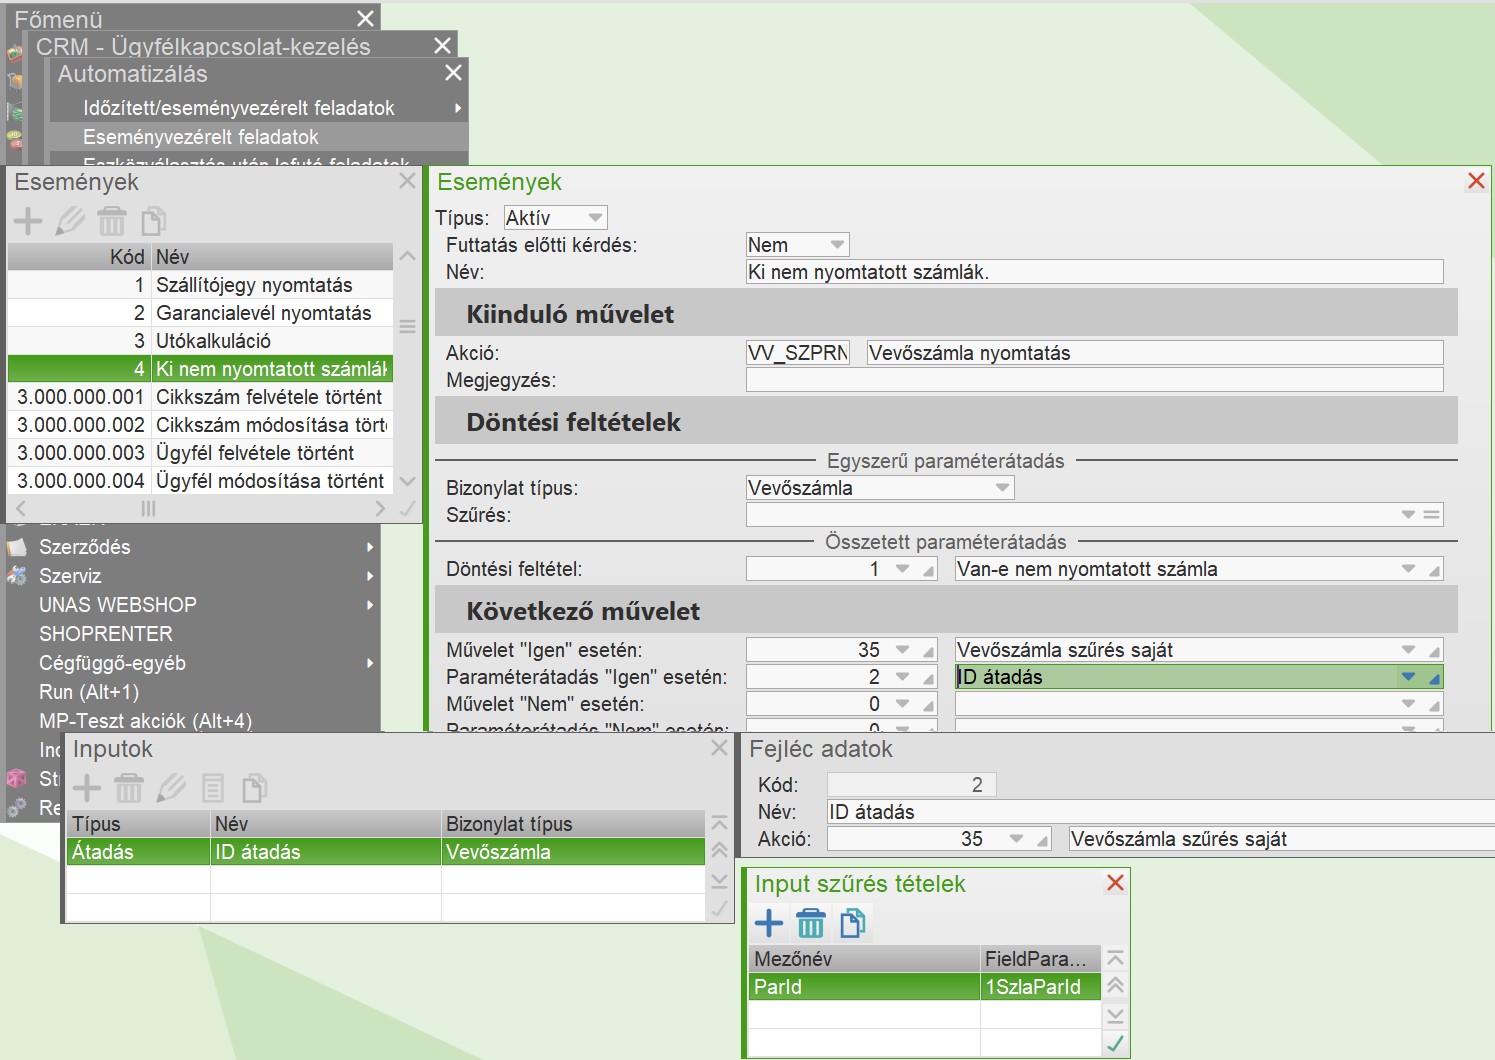Click pencil edit icon in Események list toolbar

(x=70, y=221)
